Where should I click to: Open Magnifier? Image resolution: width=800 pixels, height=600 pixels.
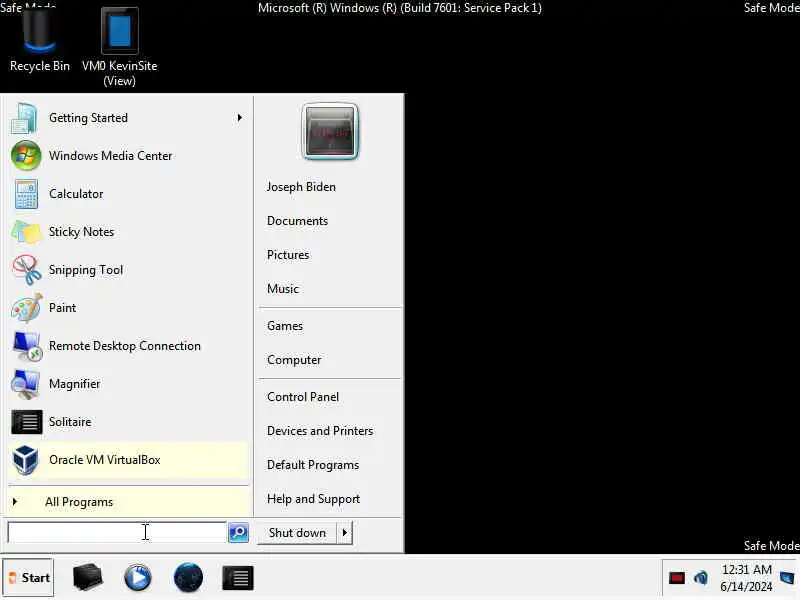click(128, 384)
